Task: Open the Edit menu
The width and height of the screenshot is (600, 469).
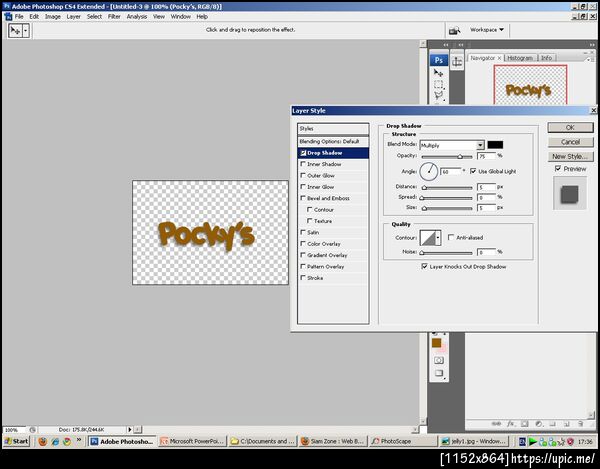Action: pyautogui.click(x=34, y=16)
